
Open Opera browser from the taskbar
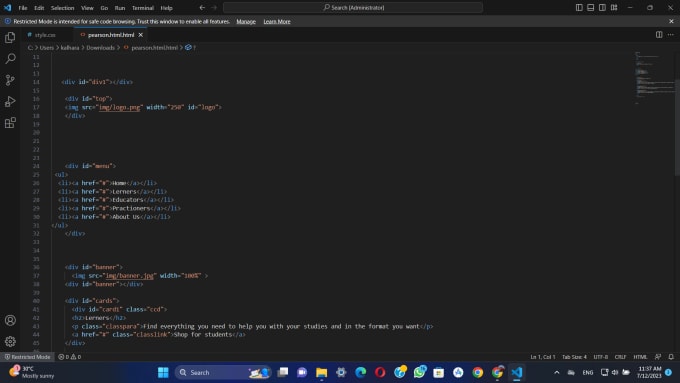click(x=380, y=373)
